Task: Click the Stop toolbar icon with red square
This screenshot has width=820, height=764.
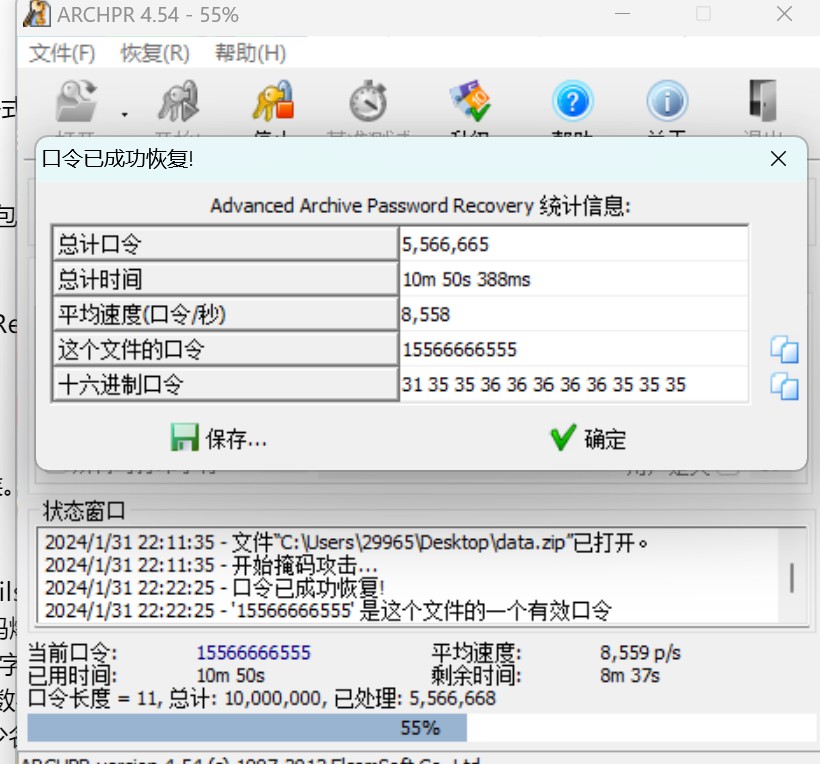Action: (x=274, y=101)
